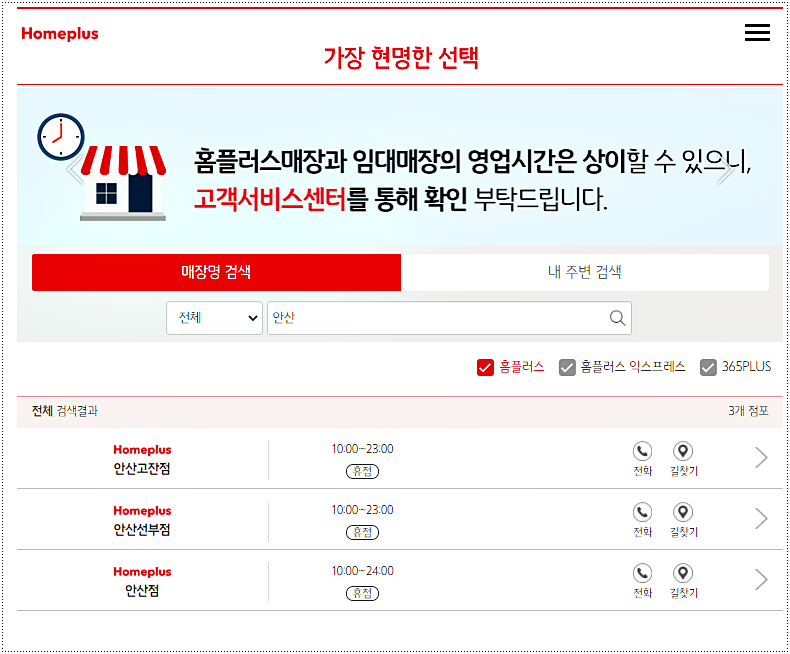Open 안산고잔점 details chevron
The width and height of the screenshot is (790, 654).
pos(761,458)
